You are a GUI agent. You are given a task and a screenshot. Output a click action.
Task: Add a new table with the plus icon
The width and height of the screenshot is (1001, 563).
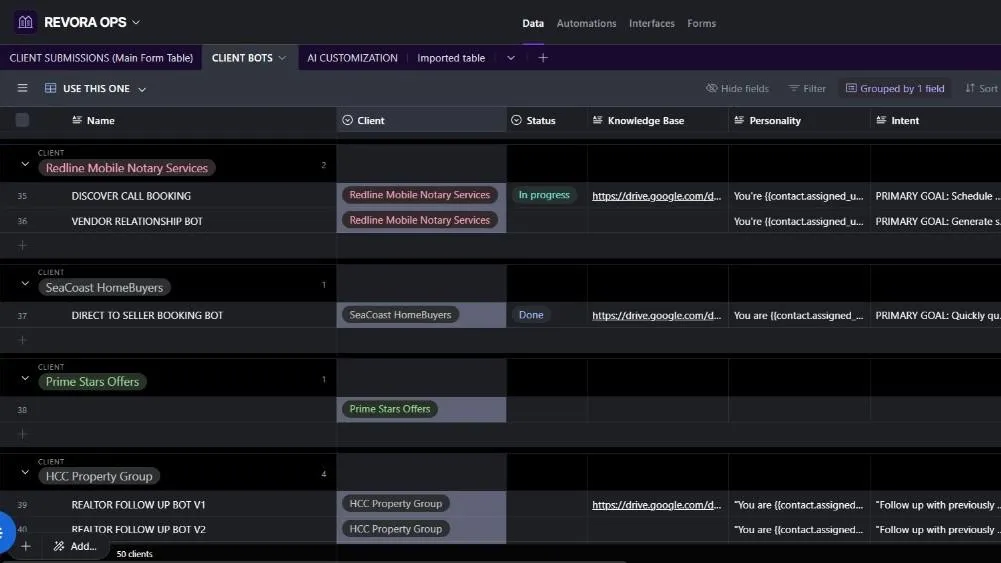coord(543,57)
